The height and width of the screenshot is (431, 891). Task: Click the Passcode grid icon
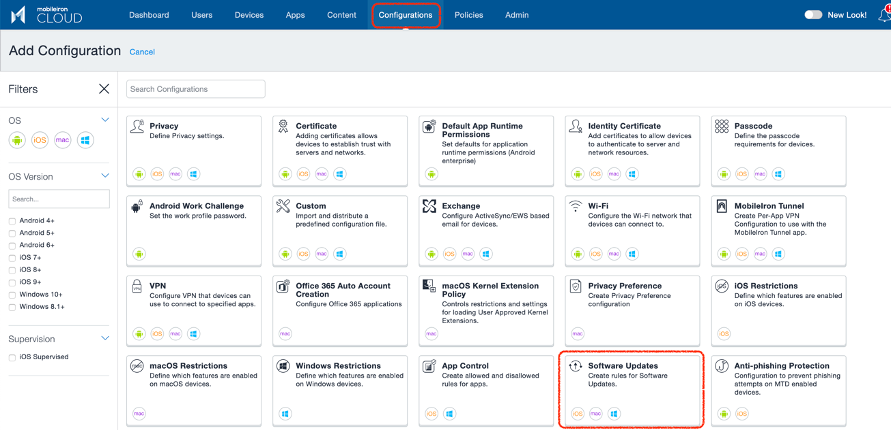[x=722, y=126]
